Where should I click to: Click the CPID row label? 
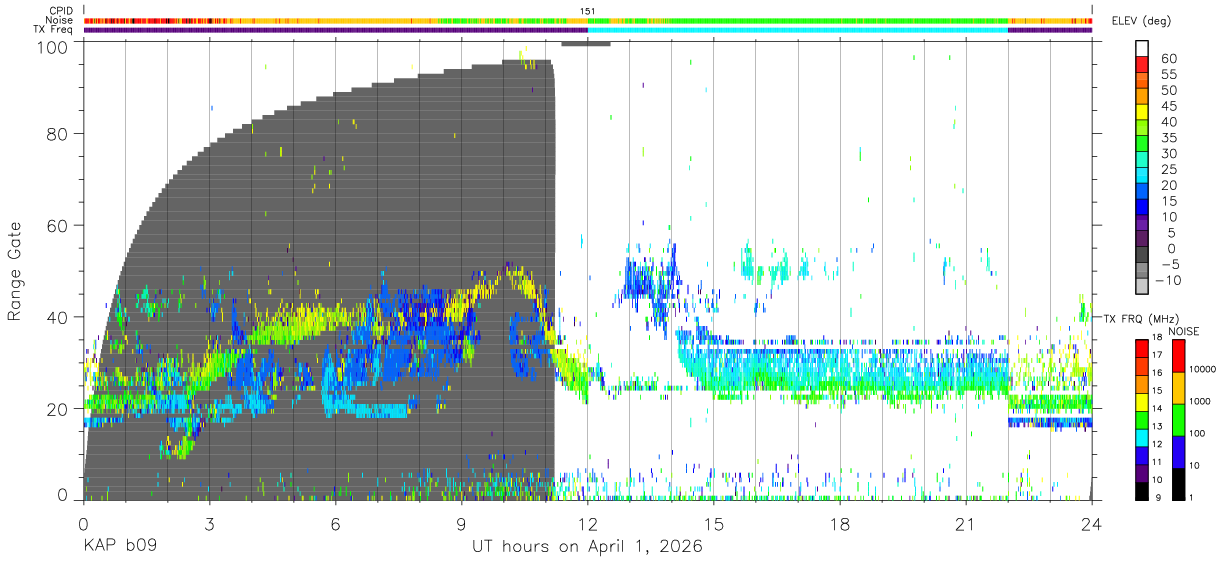(x=61, y=11)
